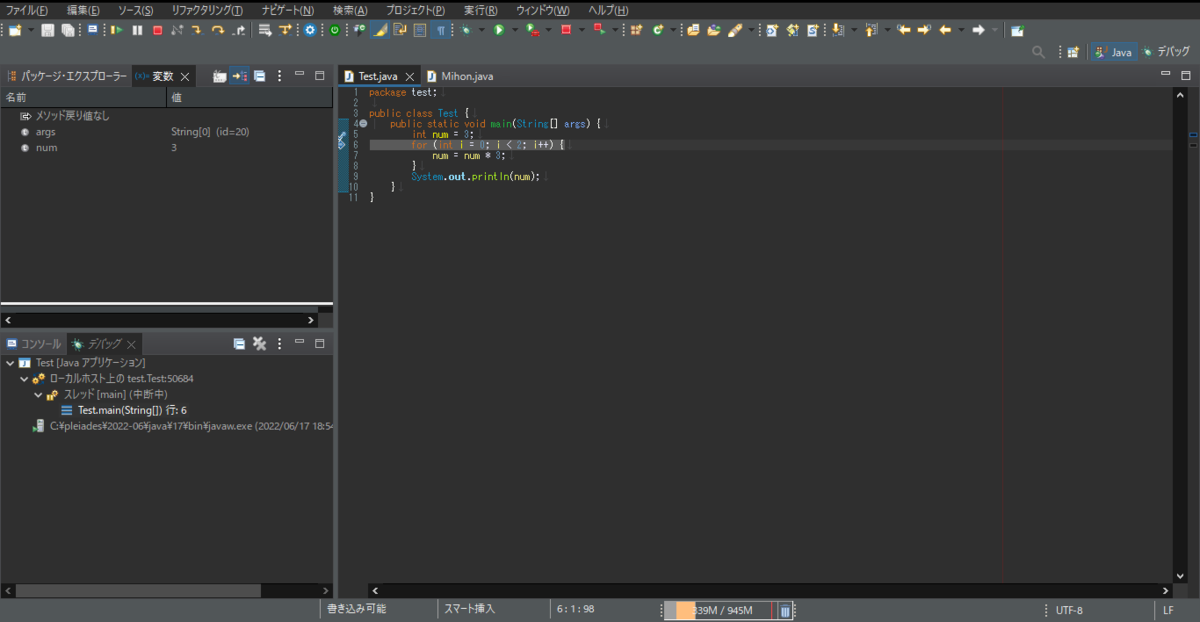This screenshot has height=622, width=1200.
Task: Click the green power button icon
Action: pos(334,30)
